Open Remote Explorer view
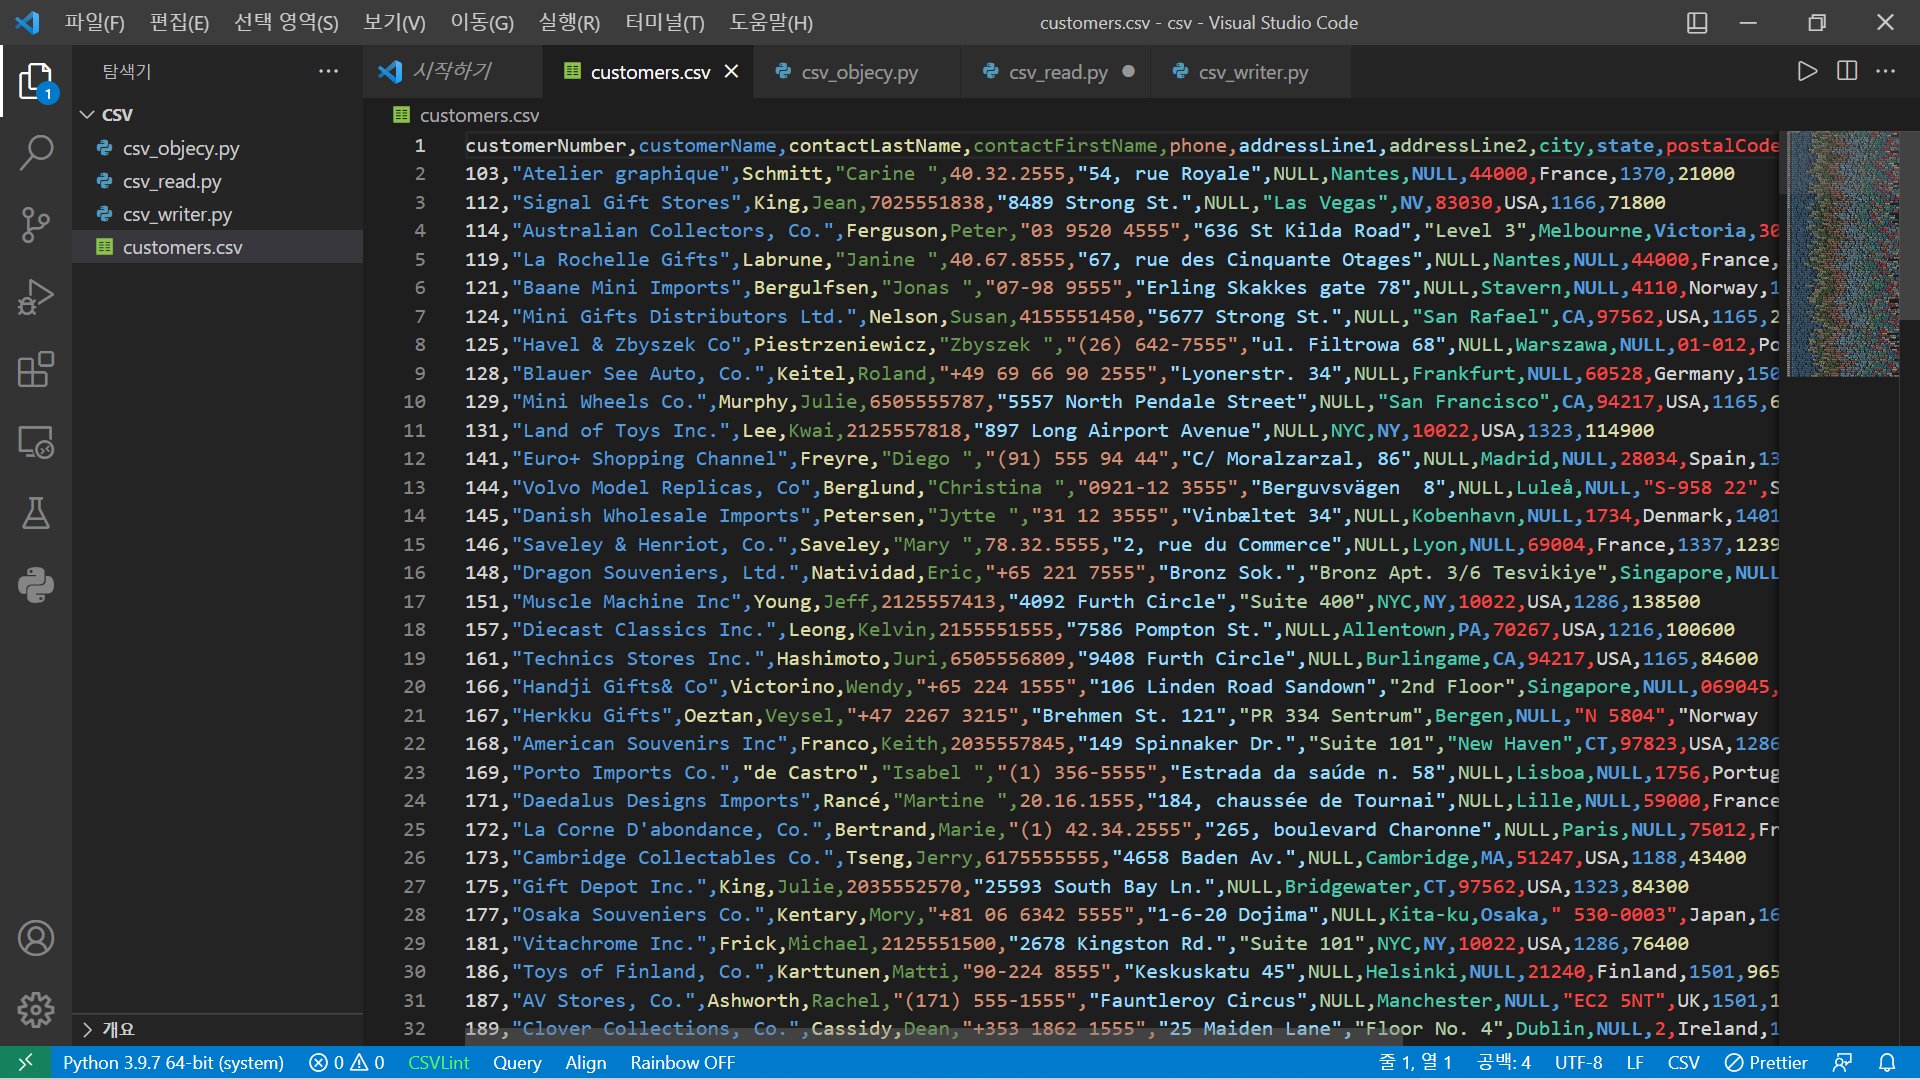The width and height of the screenshot is (1920, 1080). click(36, 442)
